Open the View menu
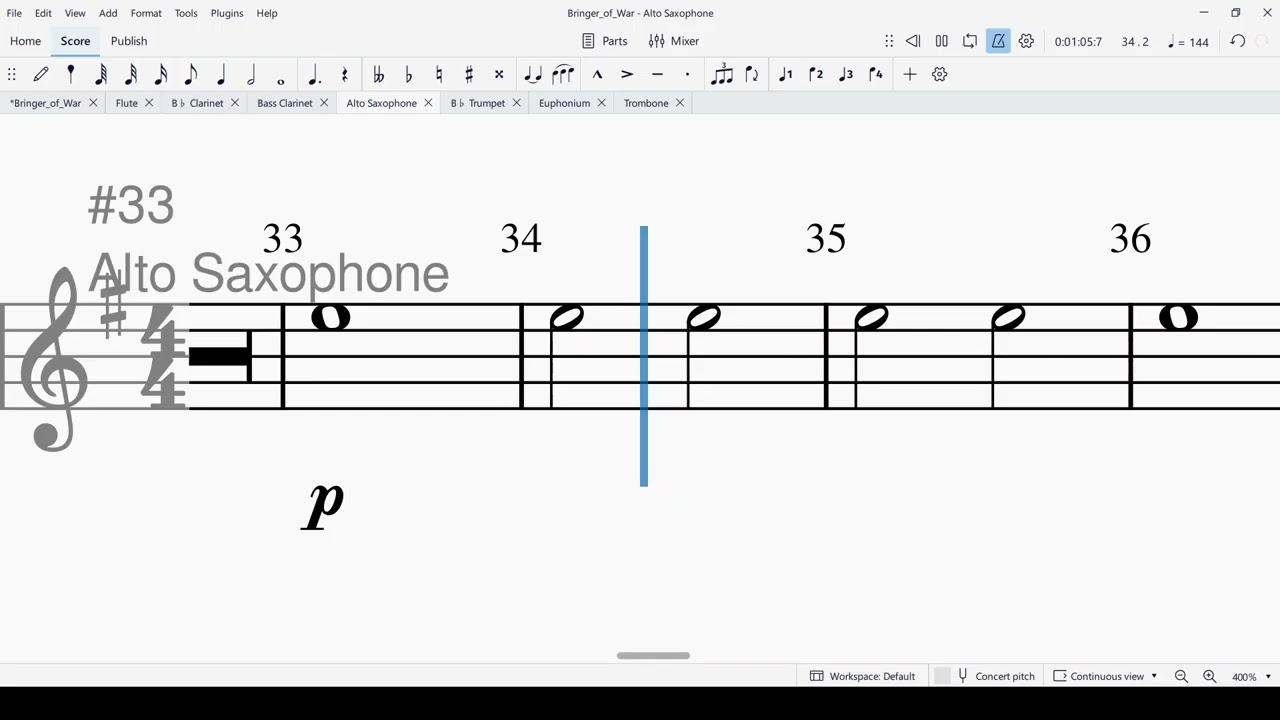Viewport: 1280px width, 720px height. pyautogui.click(x=75, y=13)
